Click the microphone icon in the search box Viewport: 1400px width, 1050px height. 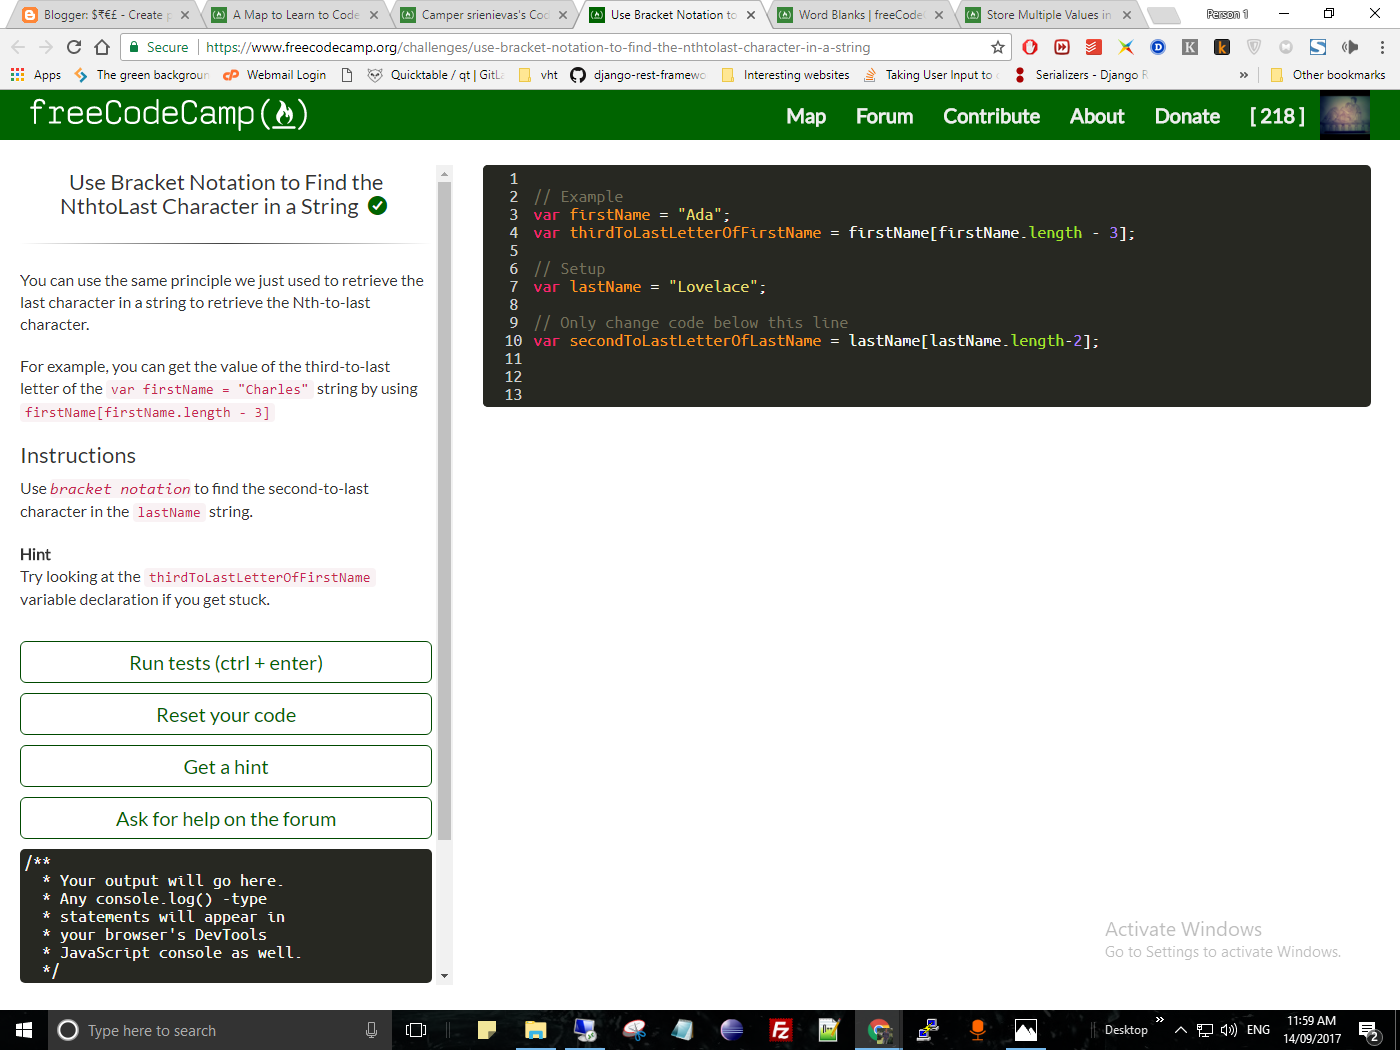coord(371,1030)
